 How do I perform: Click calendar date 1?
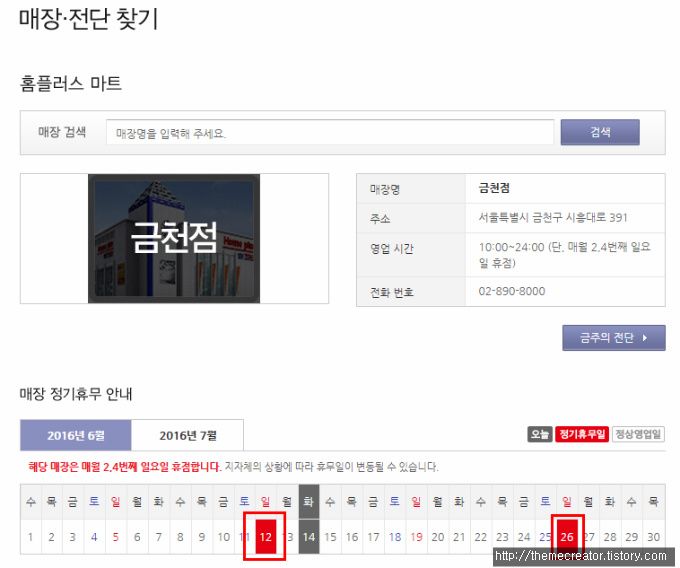[30, 537]
